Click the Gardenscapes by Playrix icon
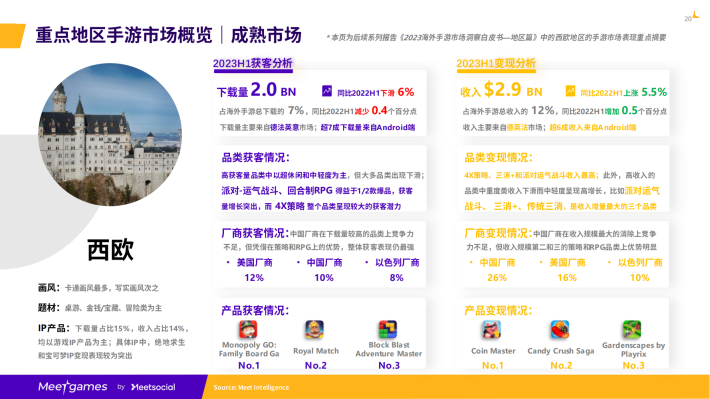 tap(632, 329)
